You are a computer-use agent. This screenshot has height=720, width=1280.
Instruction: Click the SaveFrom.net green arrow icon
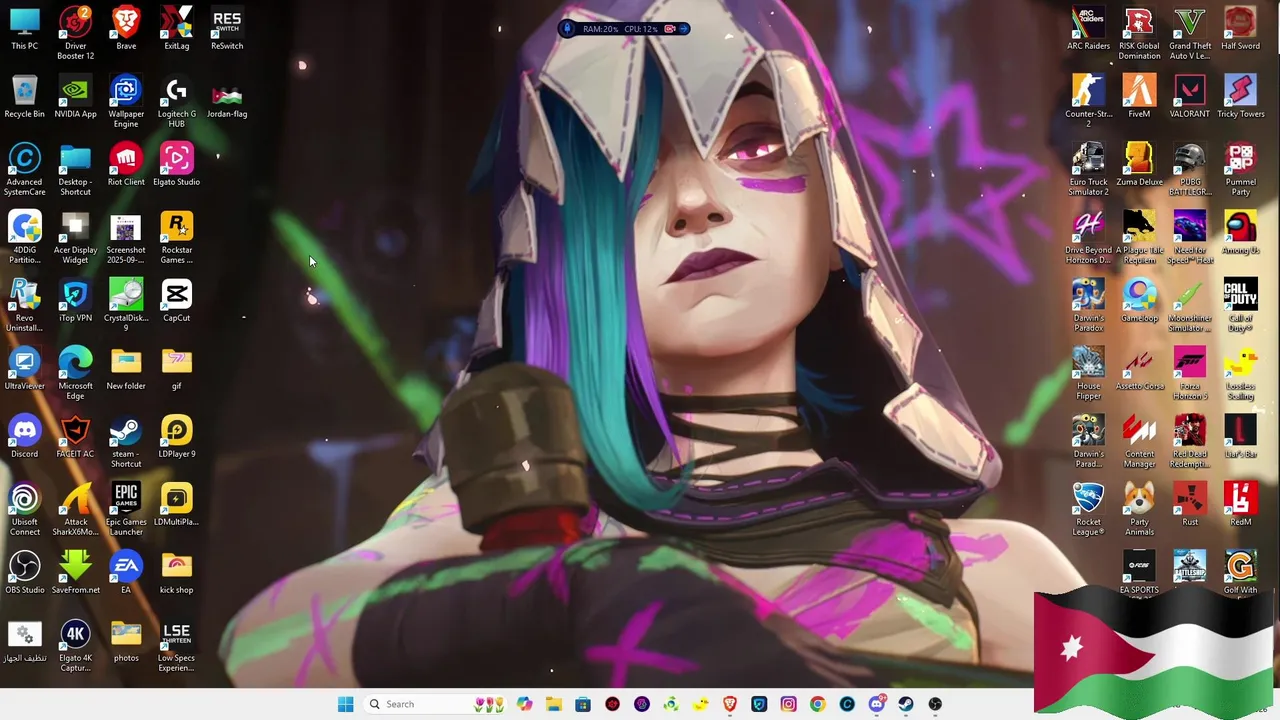pos(75,572)
